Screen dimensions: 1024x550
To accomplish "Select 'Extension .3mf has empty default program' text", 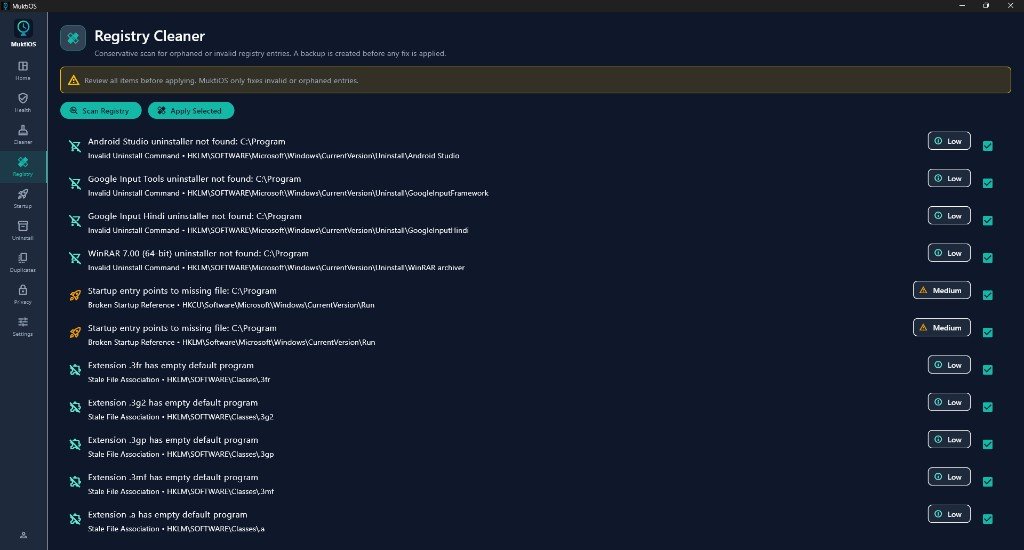I will 173,477.
